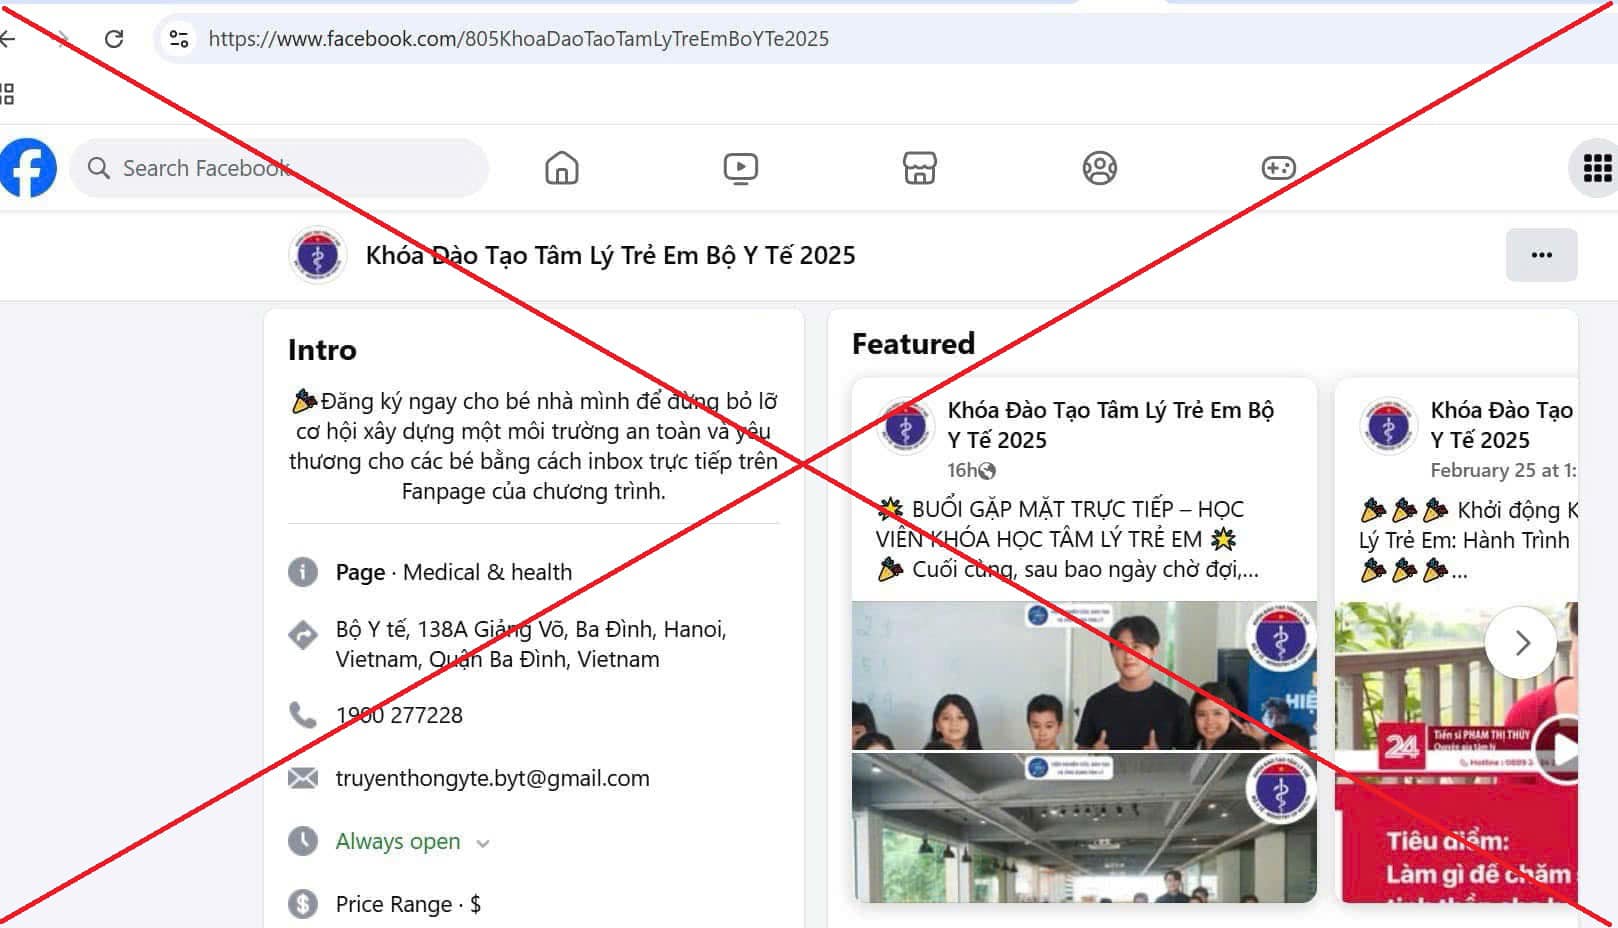Screen dimensions: 1618x928
Task: Open the three-dot options menu on the page
Action: pyautogui.click(x=1541, y=256)
